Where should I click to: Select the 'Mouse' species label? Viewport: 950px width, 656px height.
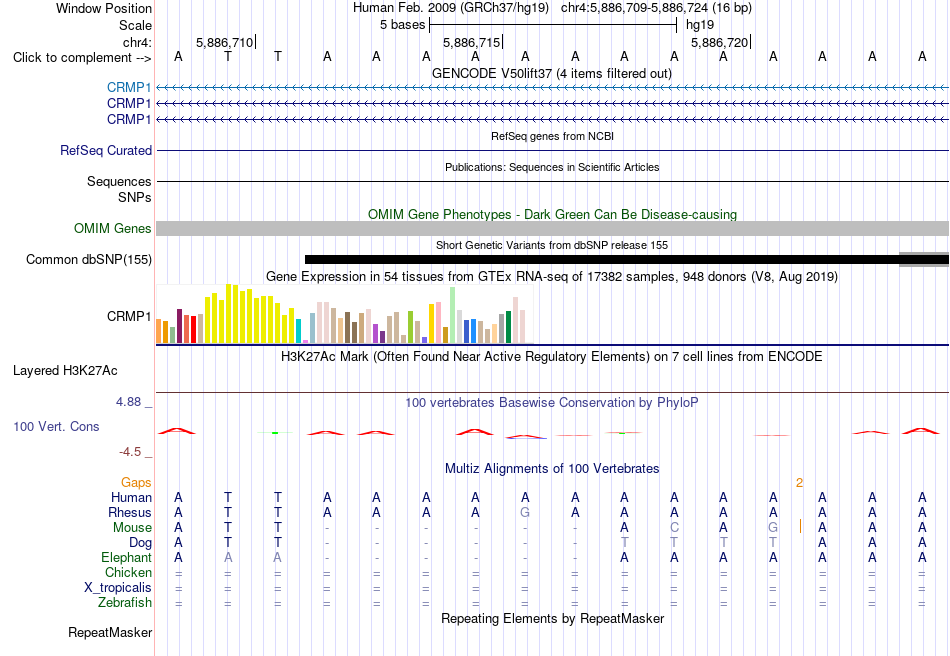click(x=132, y=528)
